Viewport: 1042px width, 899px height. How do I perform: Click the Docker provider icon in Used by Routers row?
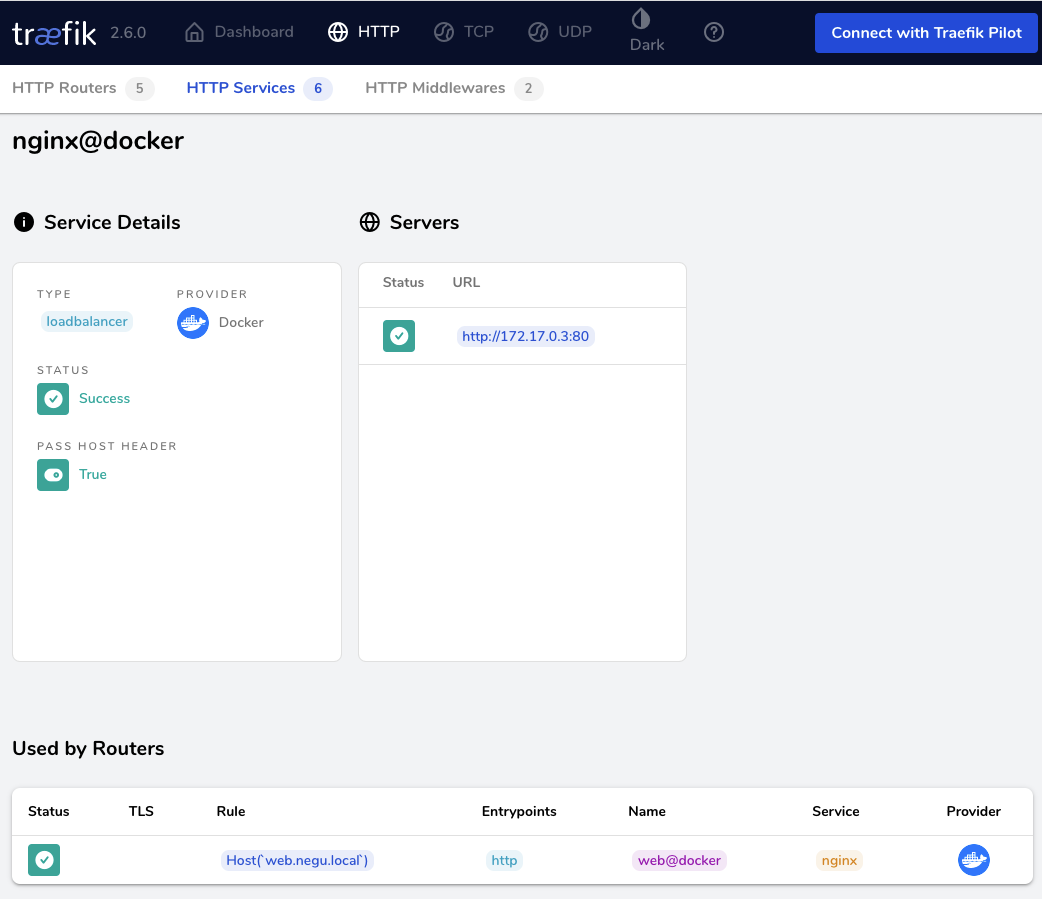pos(973,859)
